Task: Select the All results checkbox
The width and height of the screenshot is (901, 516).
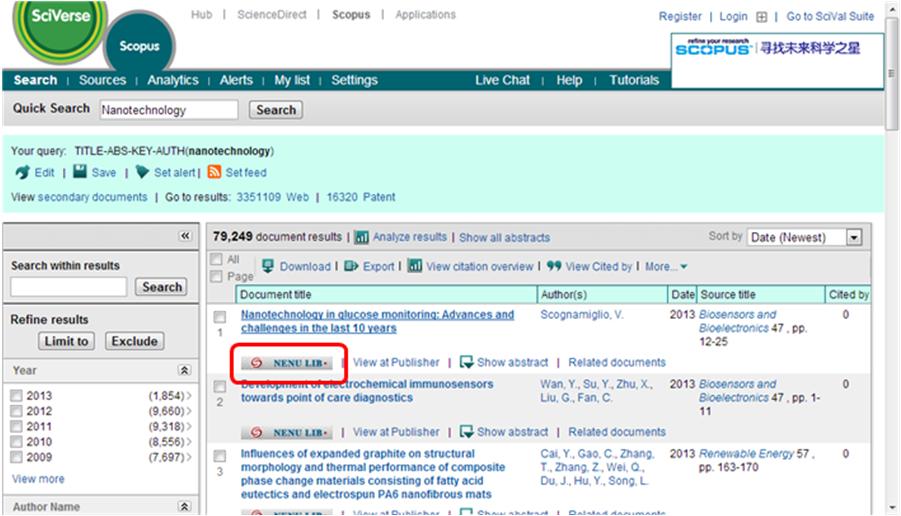Action: (217, 259)
